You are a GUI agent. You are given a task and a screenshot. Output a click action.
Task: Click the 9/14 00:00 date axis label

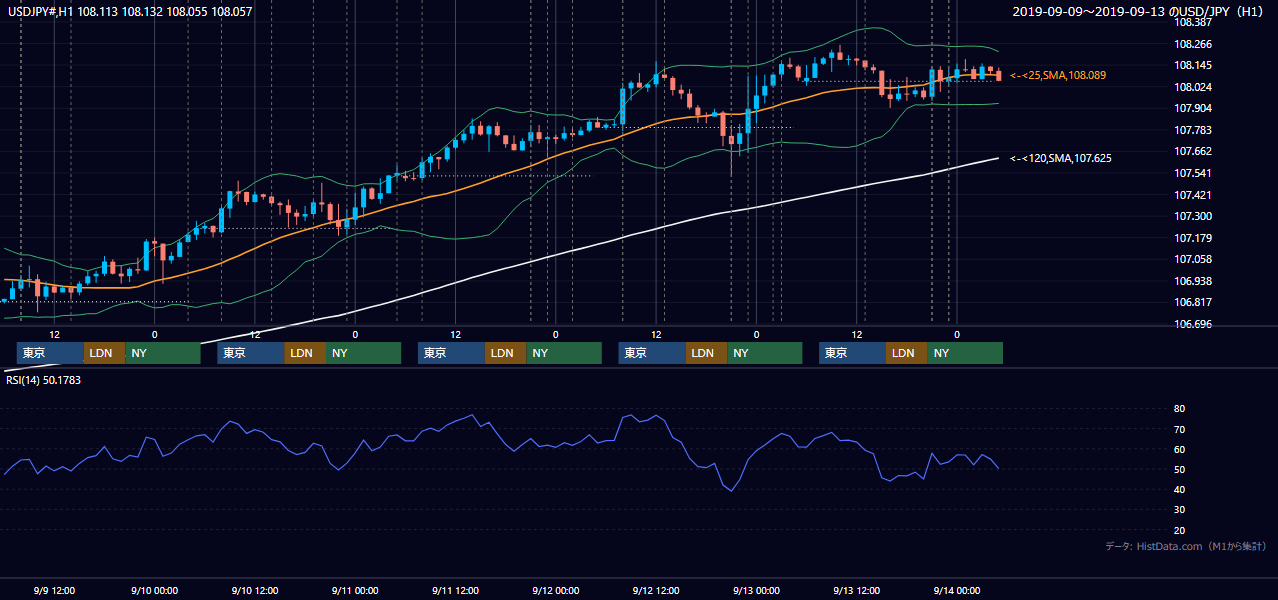click(957, 590)
